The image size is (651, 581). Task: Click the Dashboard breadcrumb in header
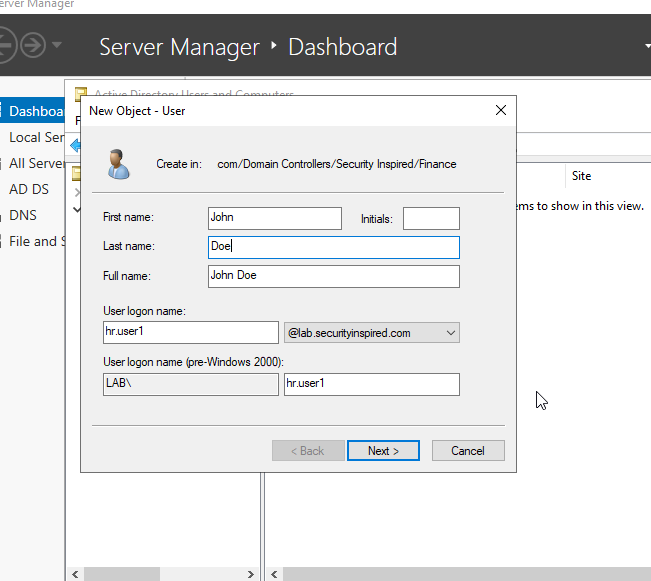point(343,47)
